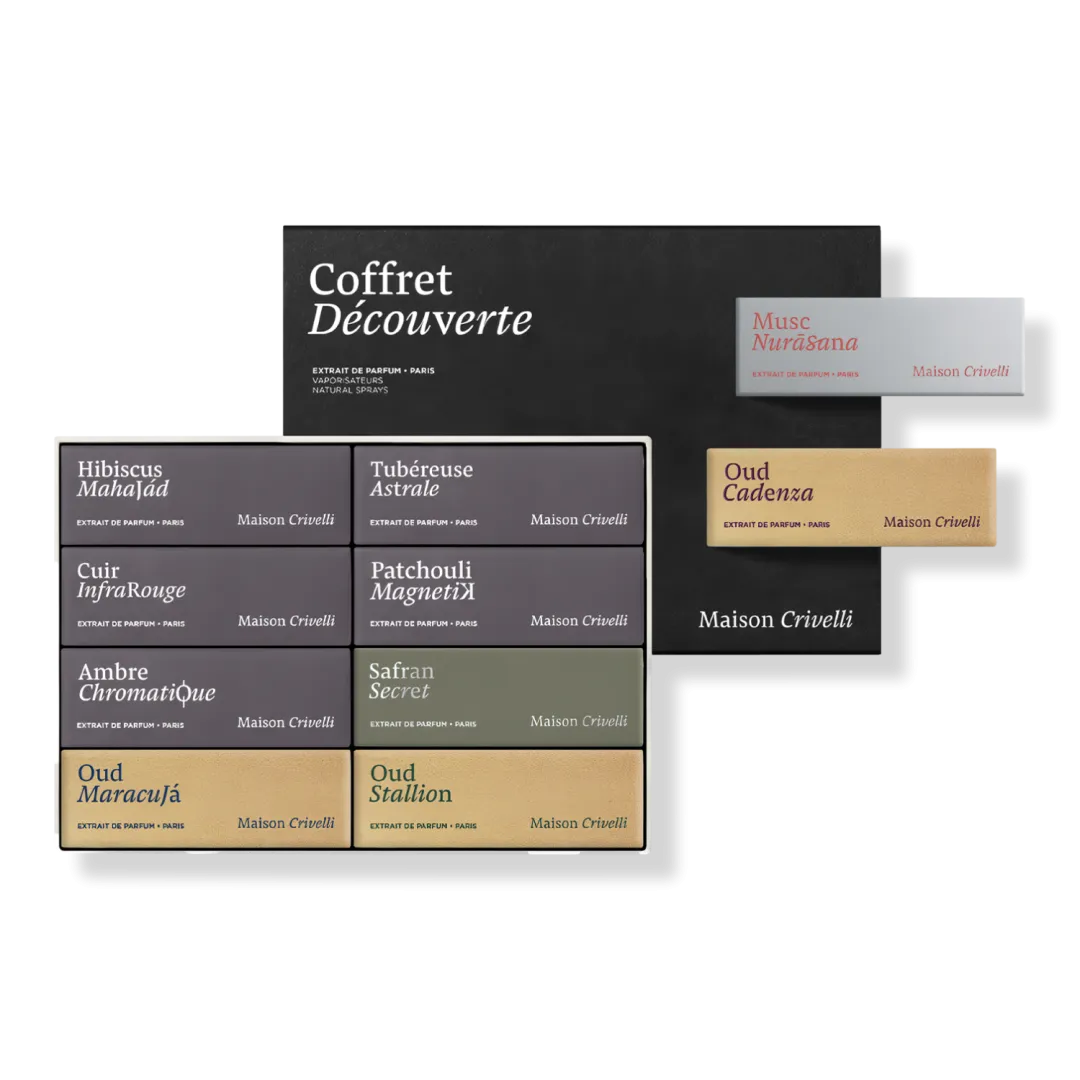Click Maison Crivelli logo on Hibiscus Mahajád box

[x=286, y=520]
